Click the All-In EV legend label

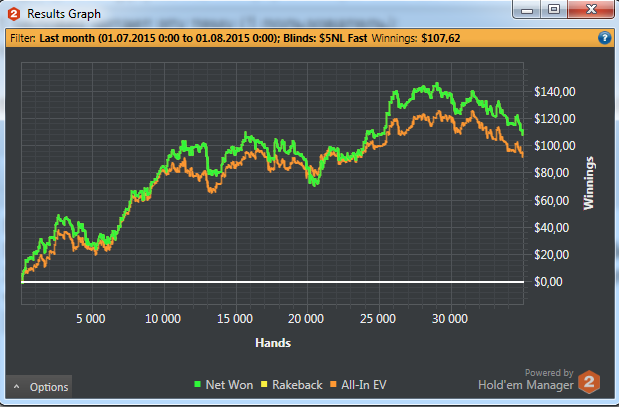[x=364, y=385]
